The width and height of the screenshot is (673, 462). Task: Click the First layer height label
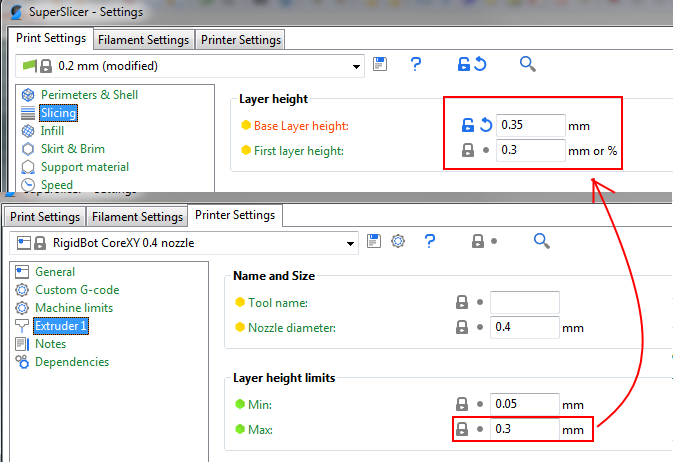tap(299, 151)
